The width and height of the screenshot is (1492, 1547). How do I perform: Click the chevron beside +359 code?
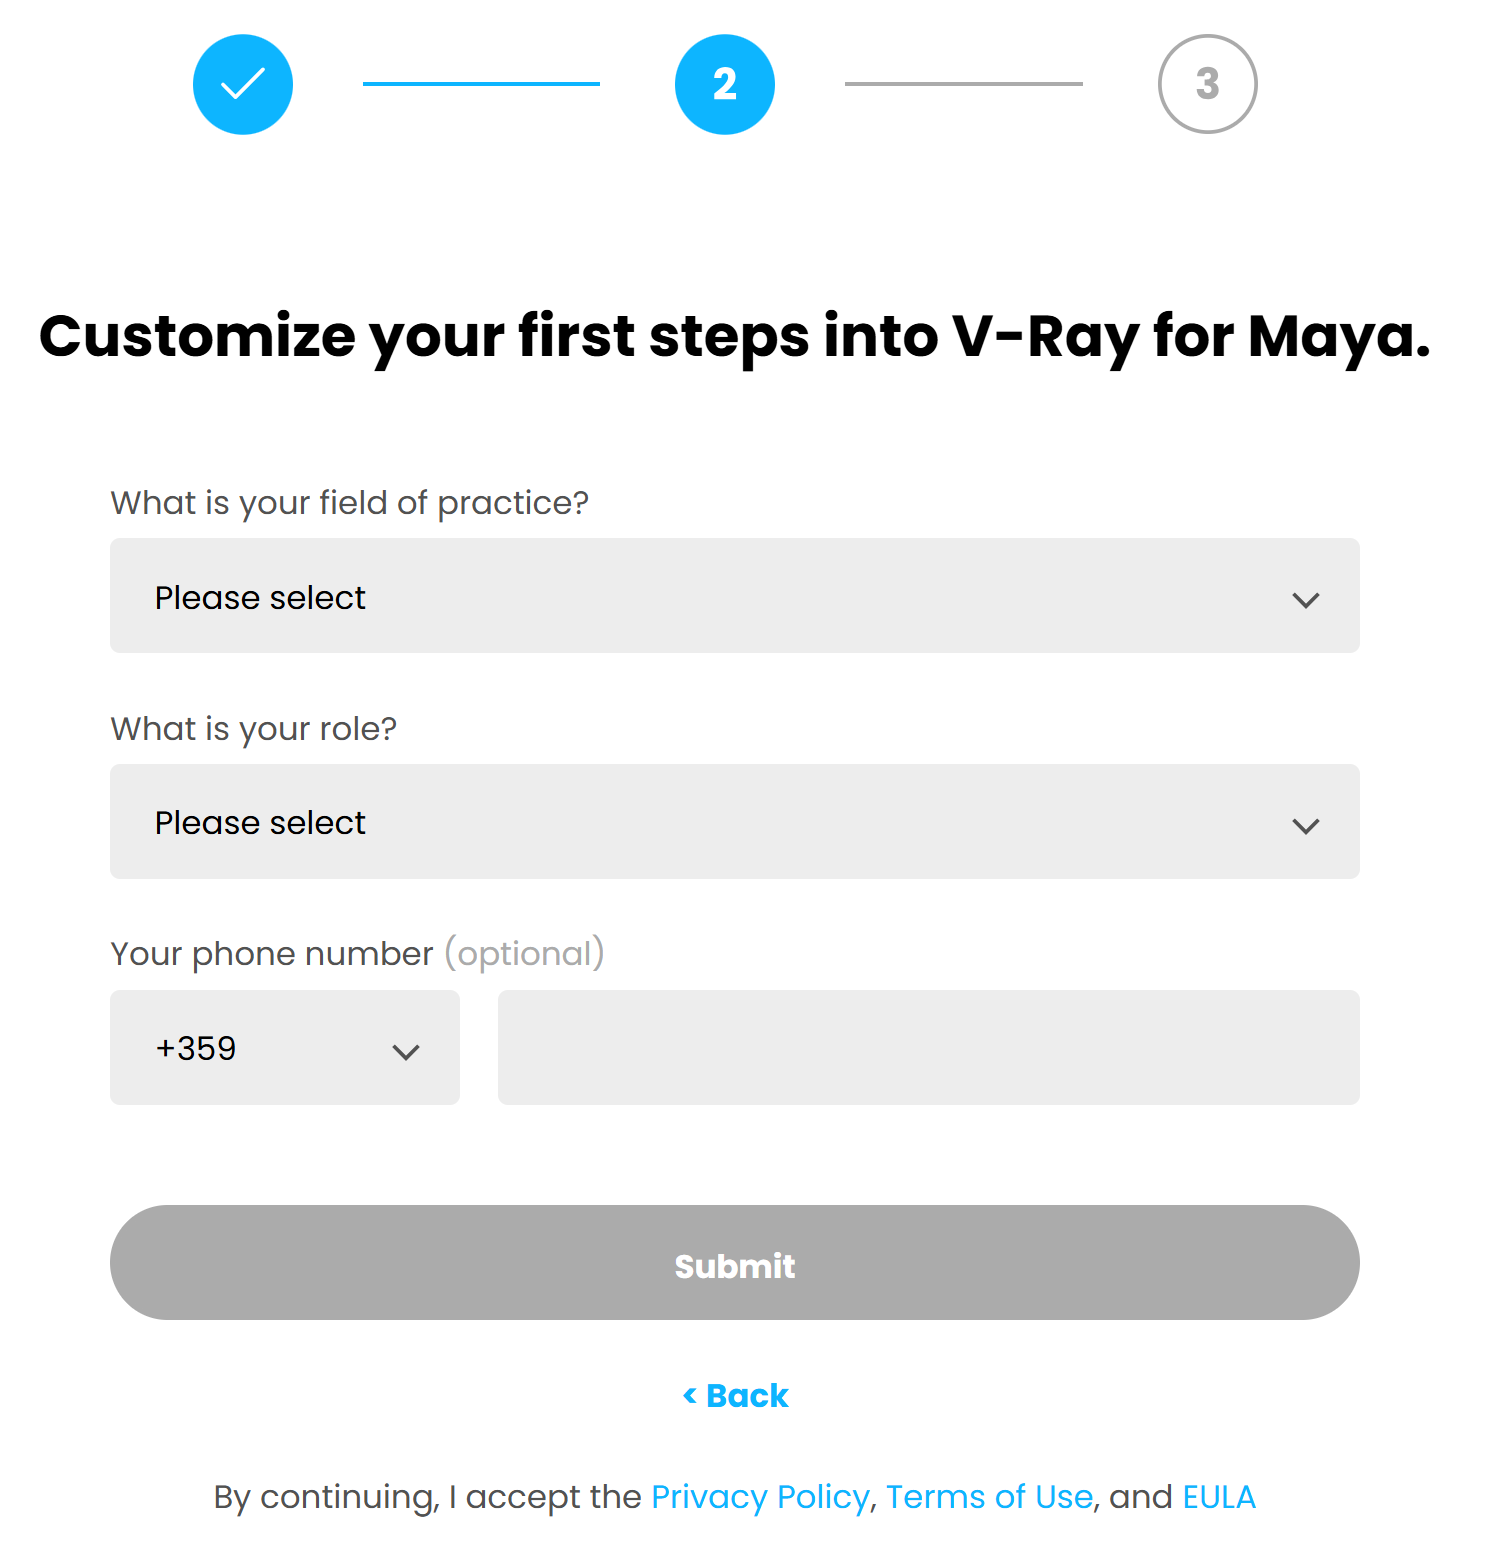(x=406, y=1052)
